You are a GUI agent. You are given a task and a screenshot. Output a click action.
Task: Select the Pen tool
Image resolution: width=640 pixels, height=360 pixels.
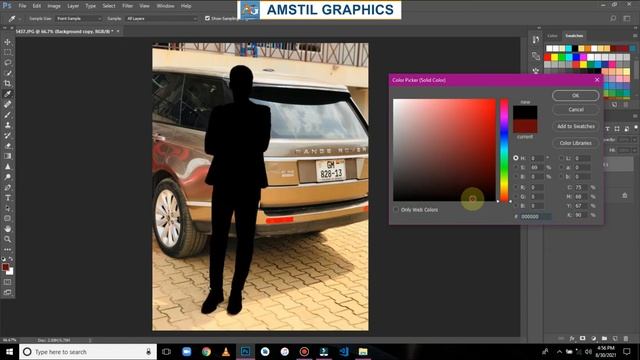pos(7,187)
